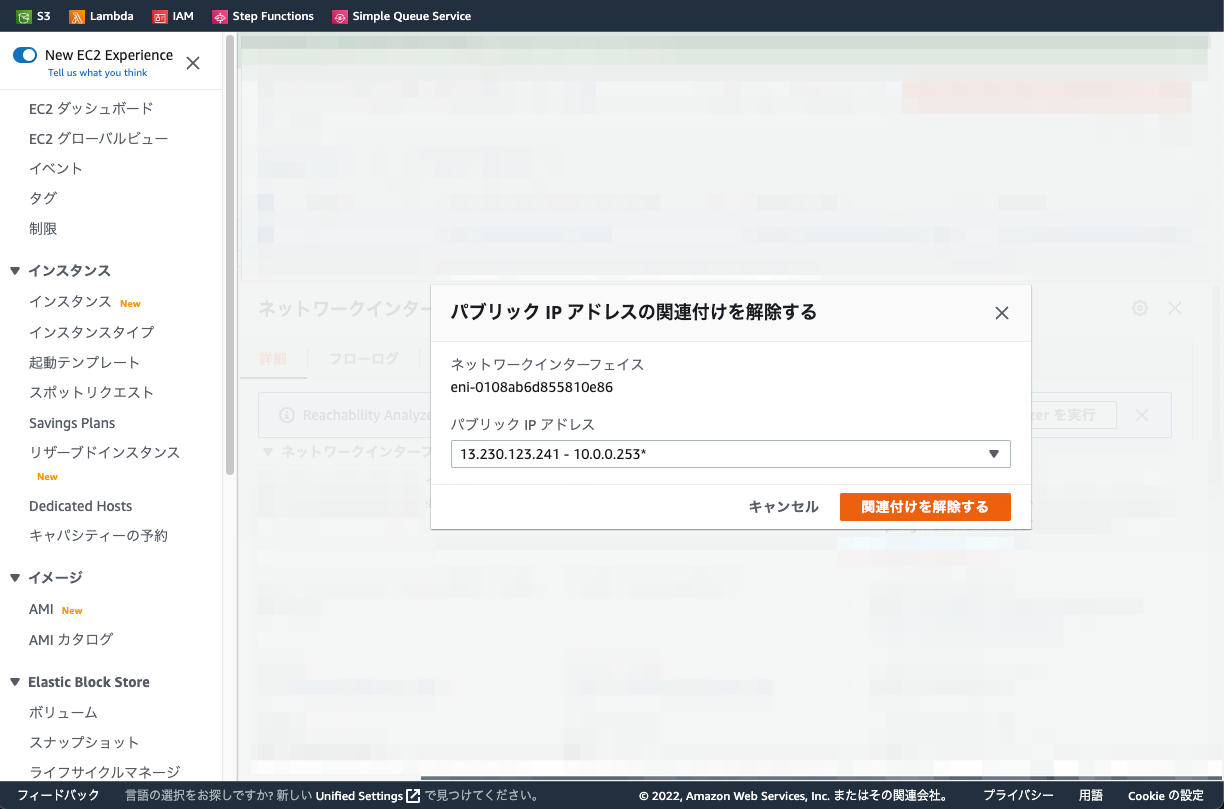
Task: Open Step Functions from the top bar
Action: click(x=263, y=15)
